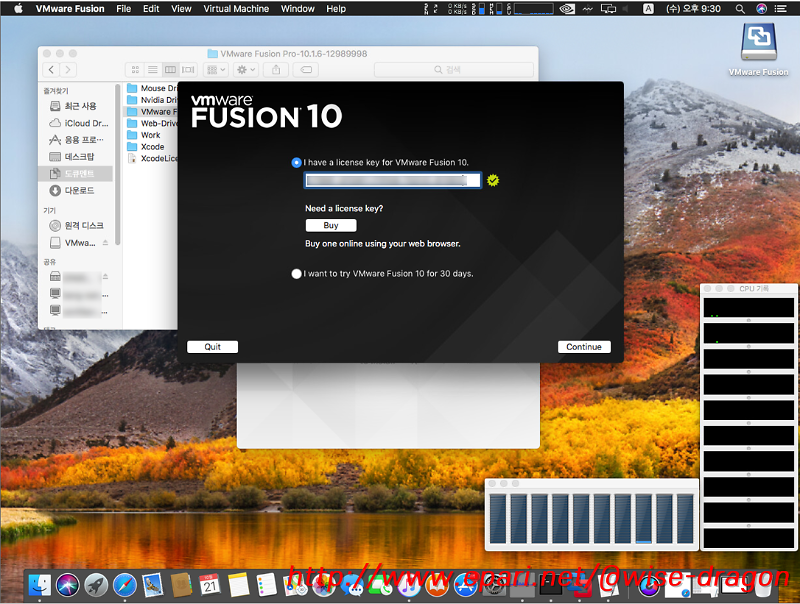Open Launchpad from the Dock
This screenshot has height=604, width=800.
coord(96,585)
